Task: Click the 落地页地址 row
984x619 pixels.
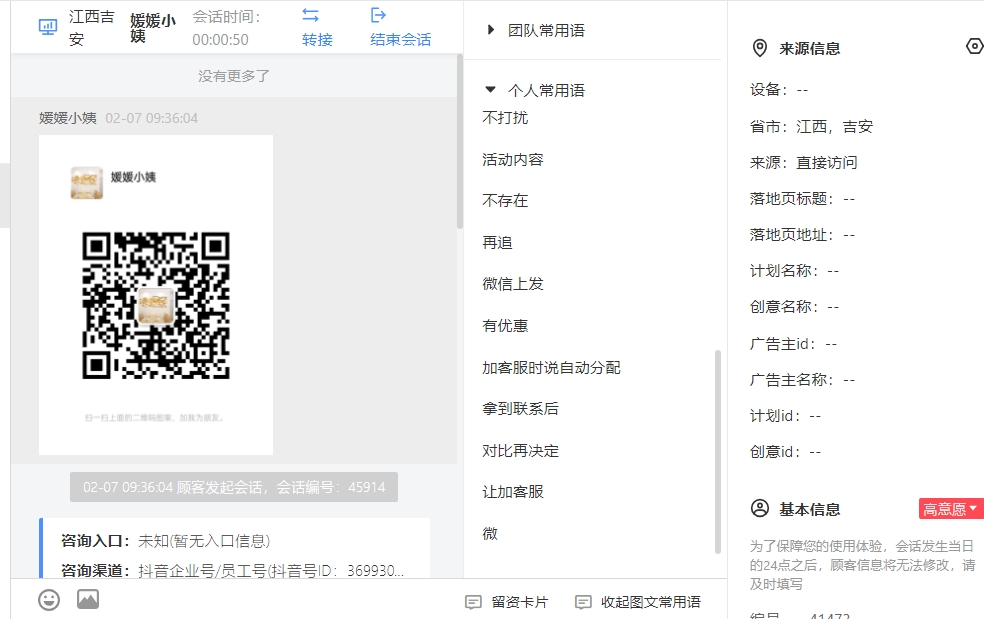Action: click(802, 235)
